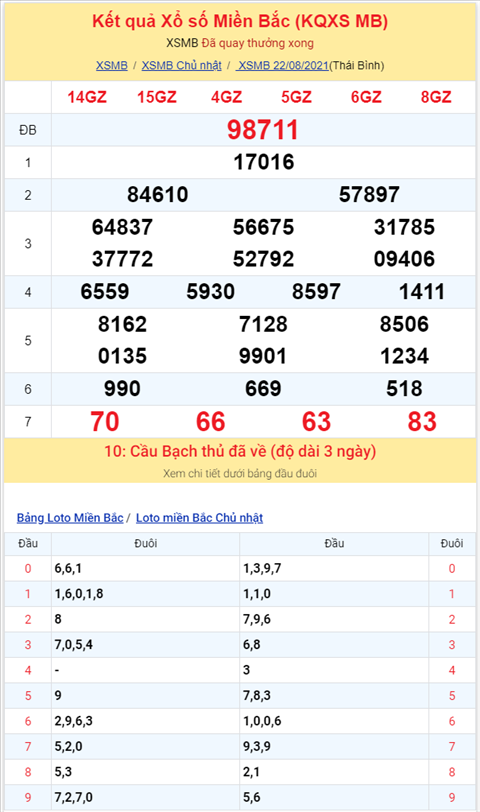Click fifth prize number 1234
The width and height of the screenshot is (480, 812).
pyautogui.click(x=404, y=356)
